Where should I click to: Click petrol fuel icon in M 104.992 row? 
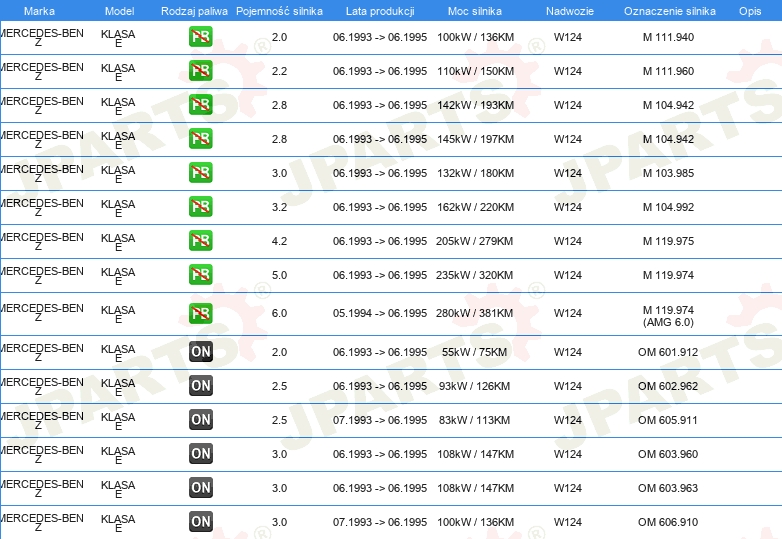click(x=200, y=206)
